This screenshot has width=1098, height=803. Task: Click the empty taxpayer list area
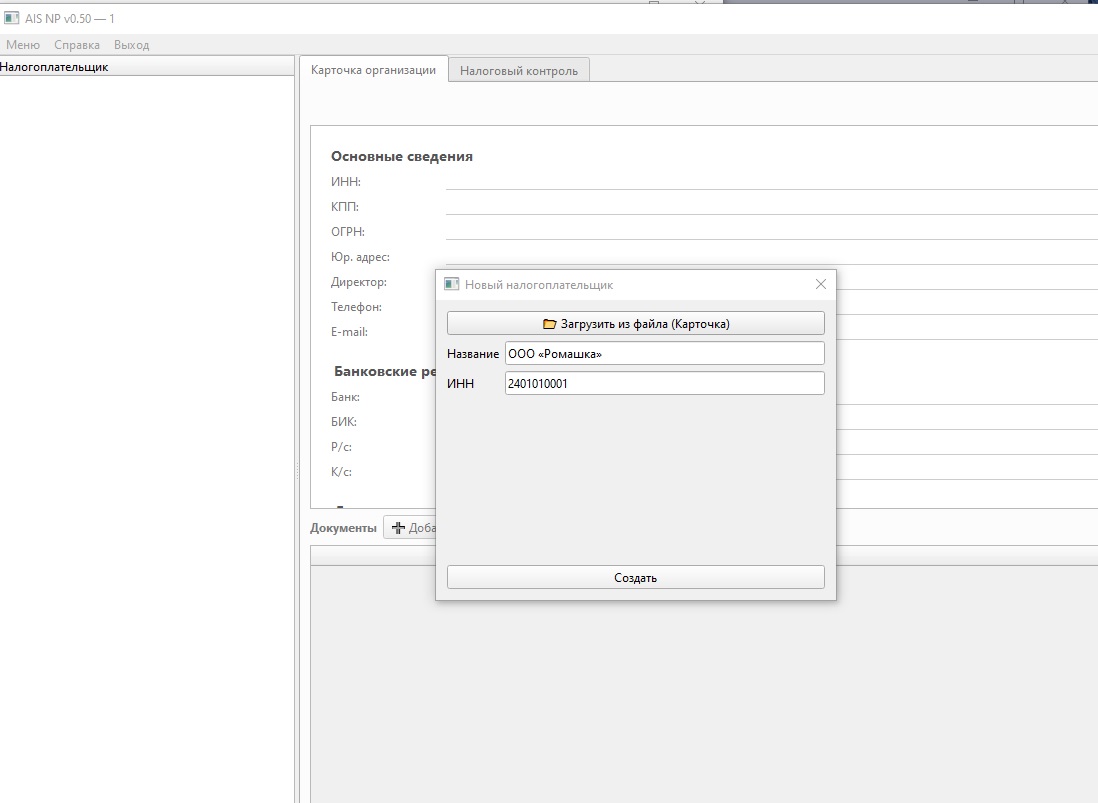tap(147, 400)
